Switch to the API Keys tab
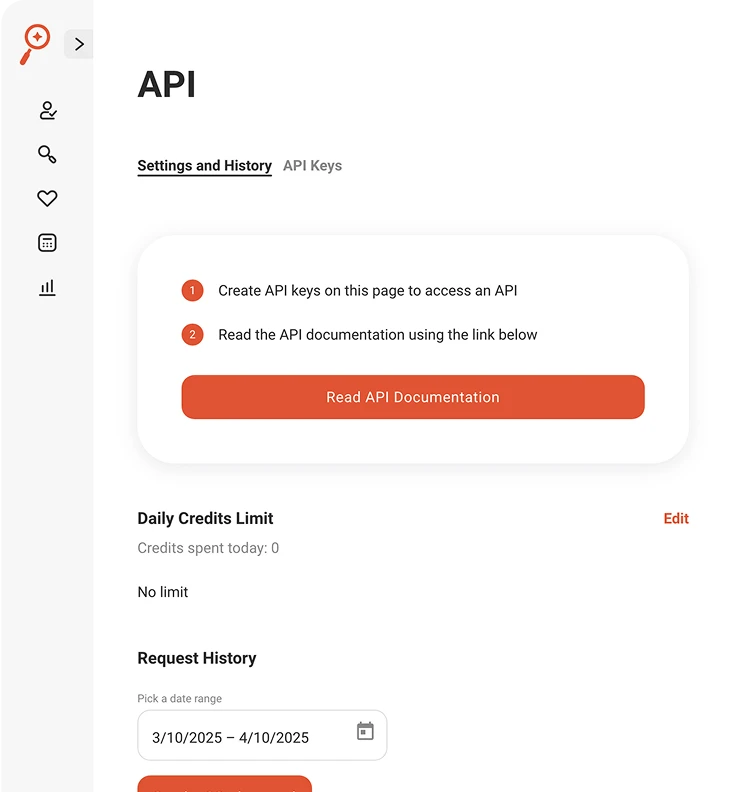The width and height of the screenshot is (752, 792). point(312,166)
